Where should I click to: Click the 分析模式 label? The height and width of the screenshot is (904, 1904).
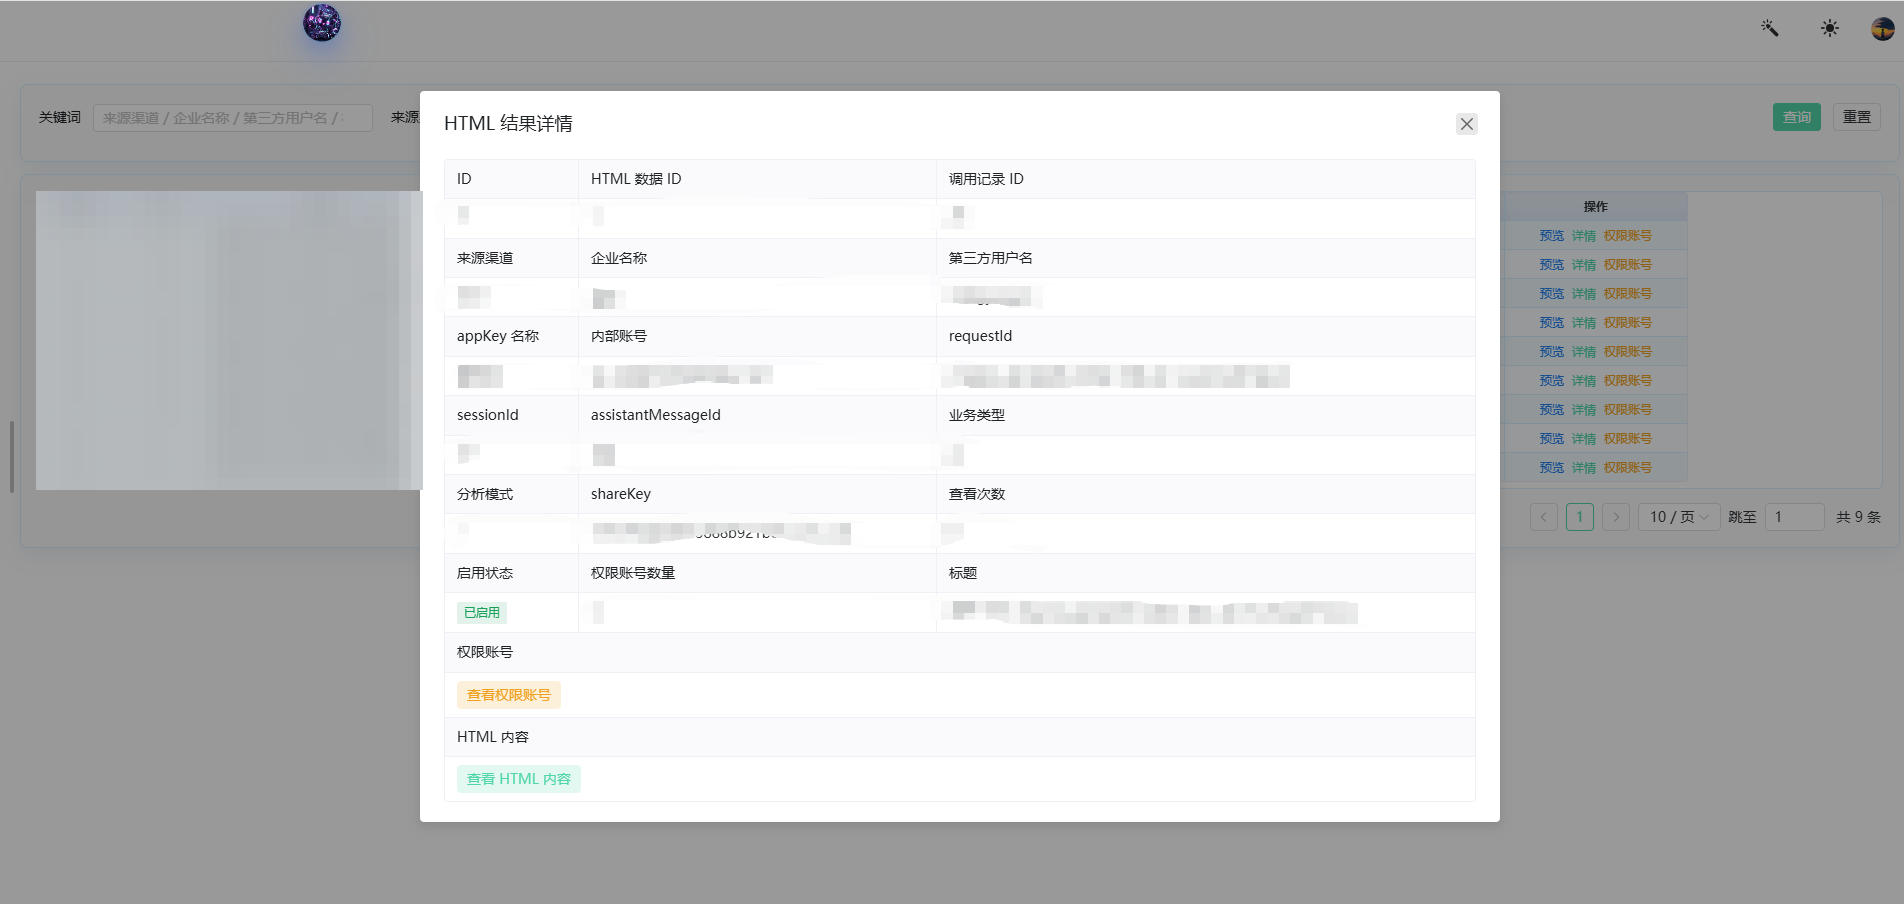pyautogui.click(x=485, y=494)
